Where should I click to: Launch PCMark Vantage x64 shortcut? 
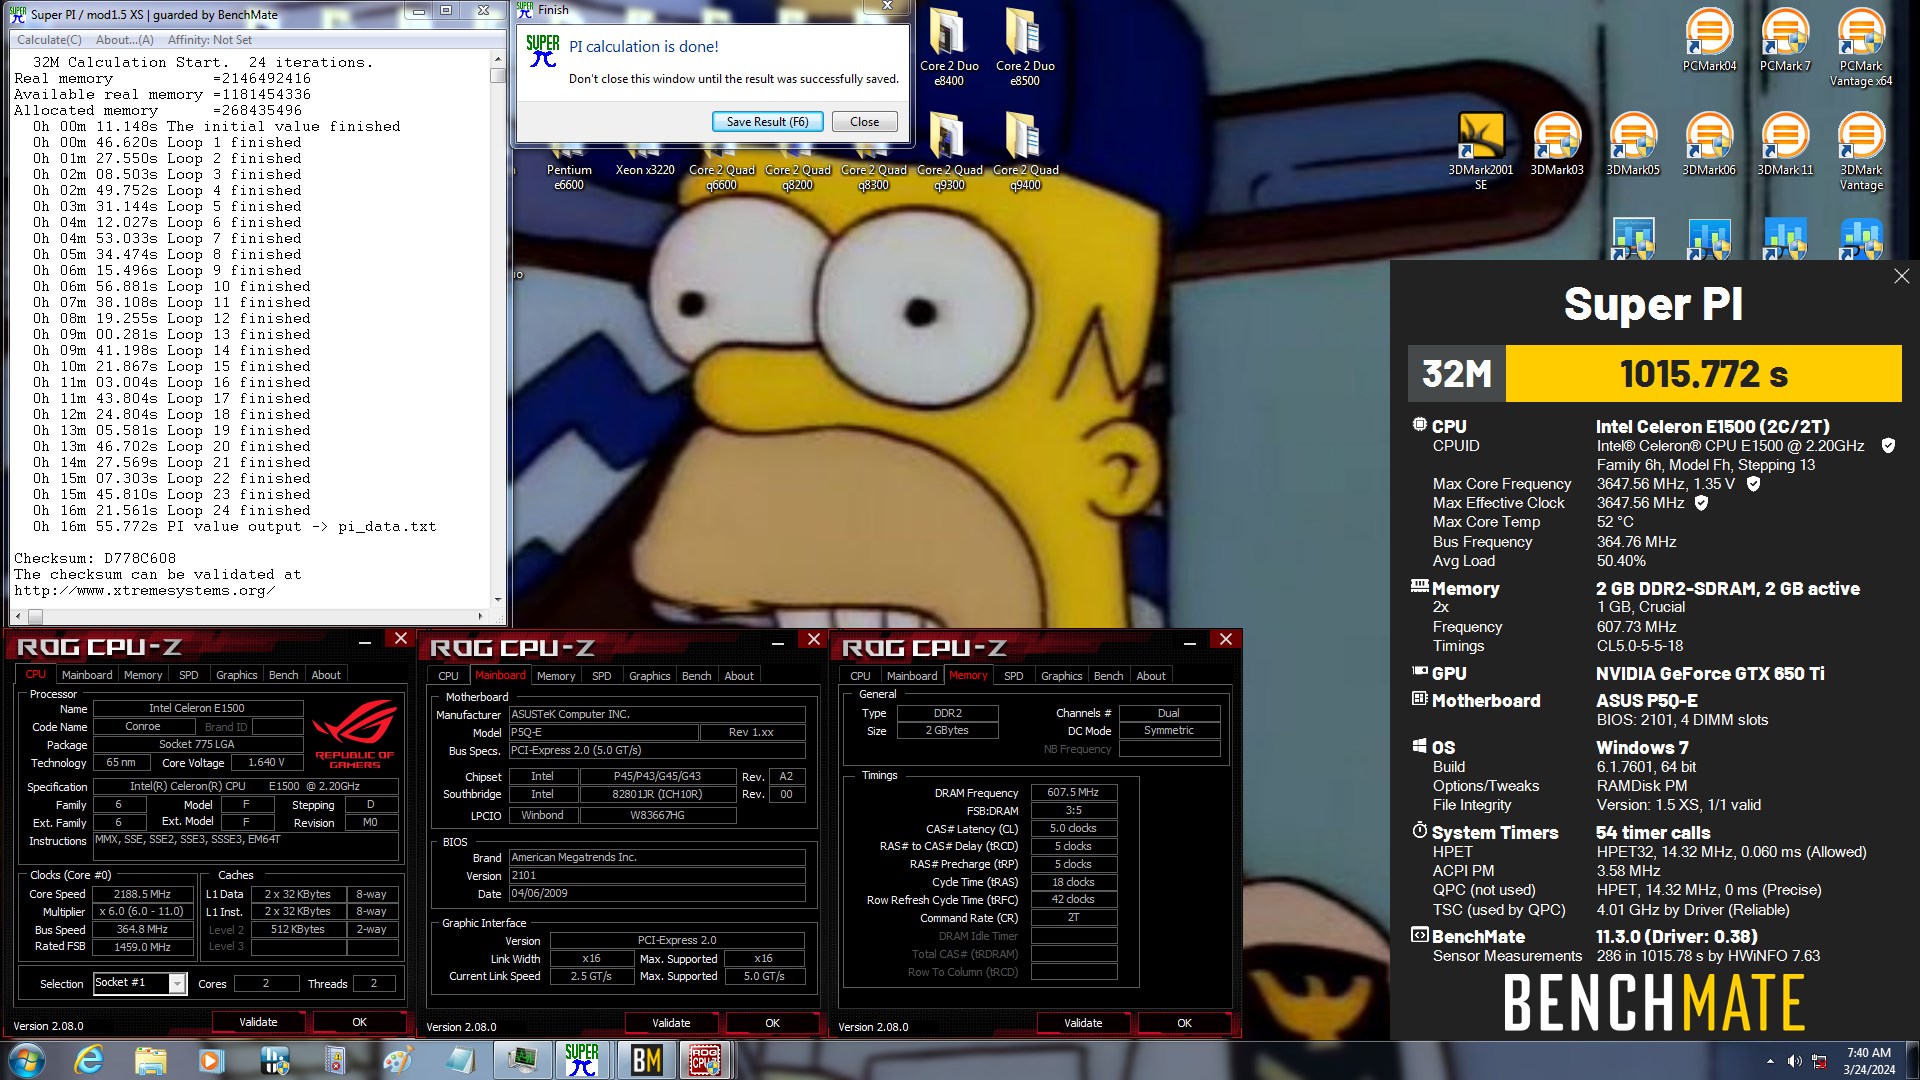tap(1861, 47)
